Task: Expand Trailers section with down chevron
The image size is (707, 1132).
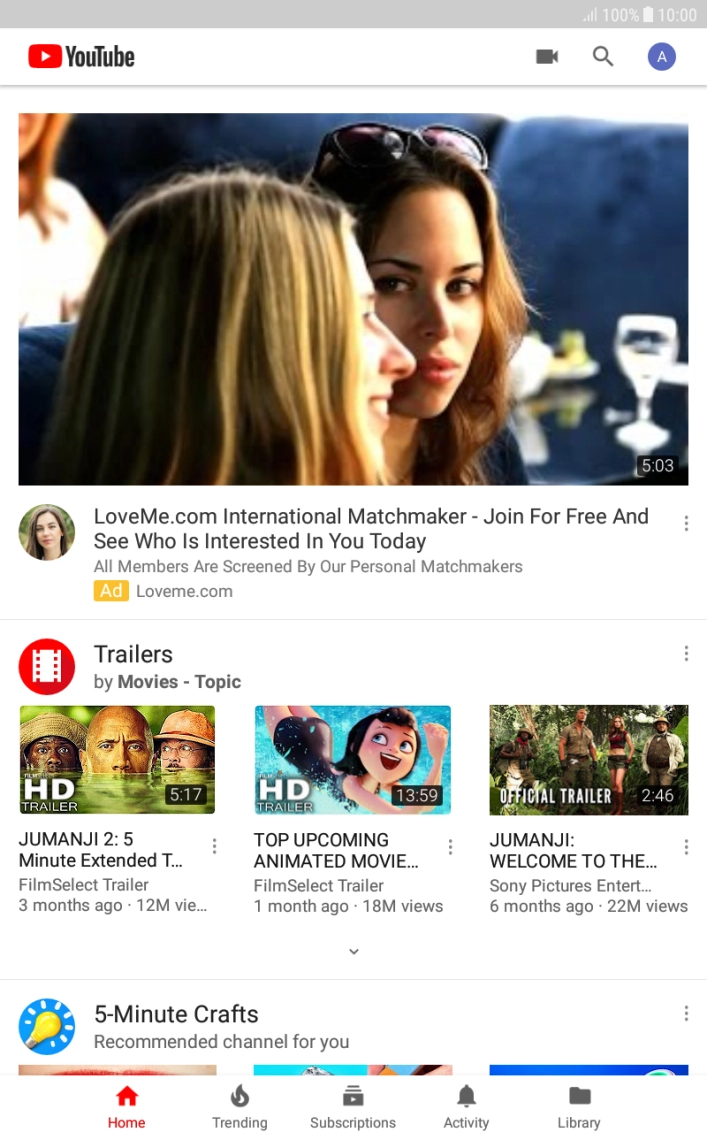Action: [x=353, y=951]
